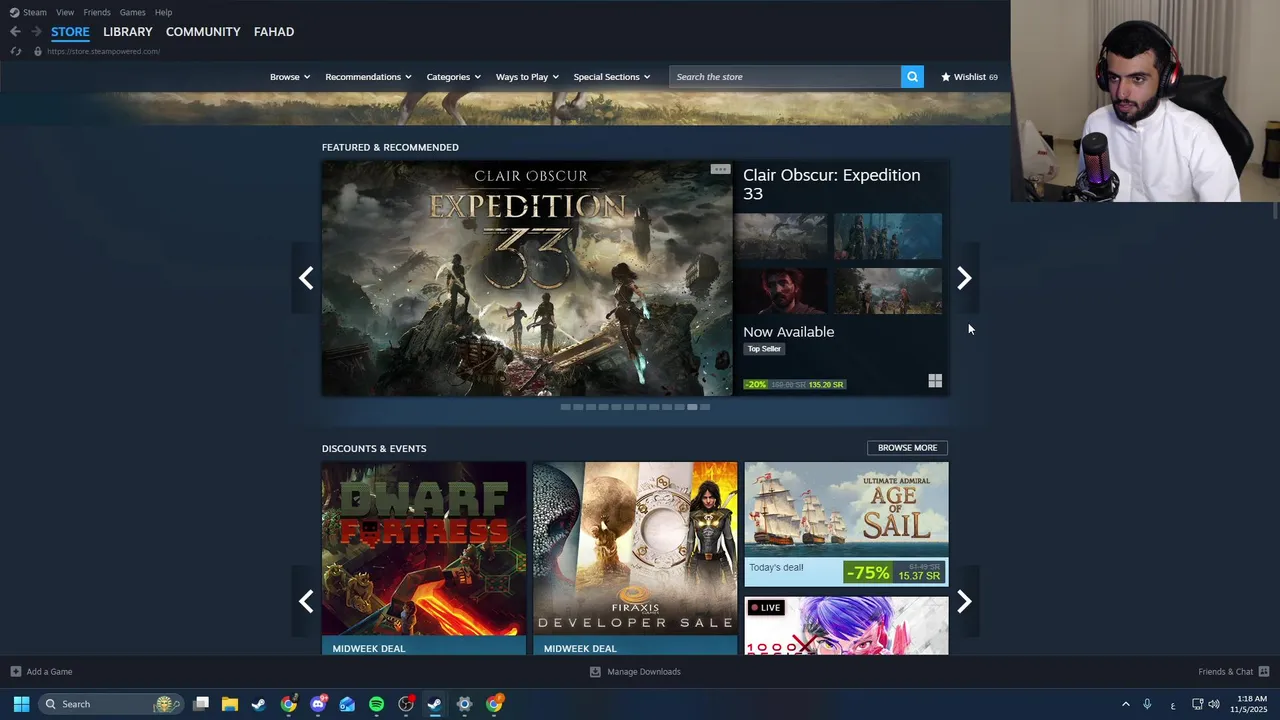
Task: Switch to the COMMUNITY tab
Action: pyautogui.click(x=203, y=32)
